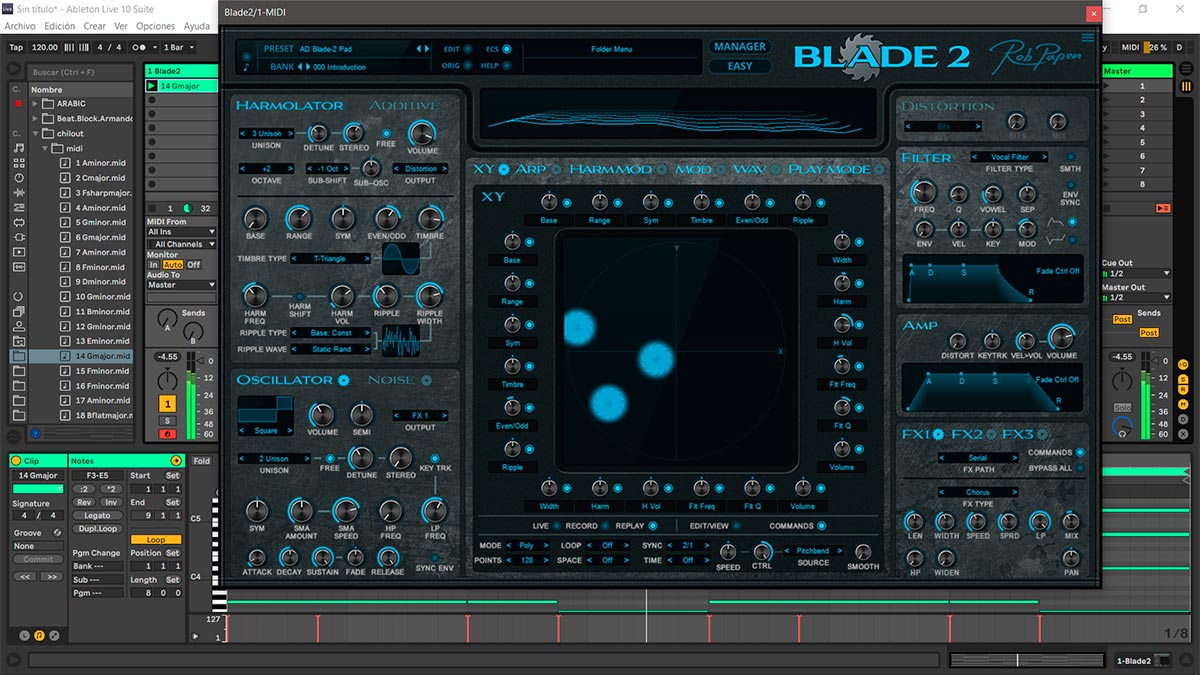Image resolution: width=1200 pixels, height=675 pixels.
Task: Expand the ARABIC folder tree arrow
Action: [x=35, y=104]
